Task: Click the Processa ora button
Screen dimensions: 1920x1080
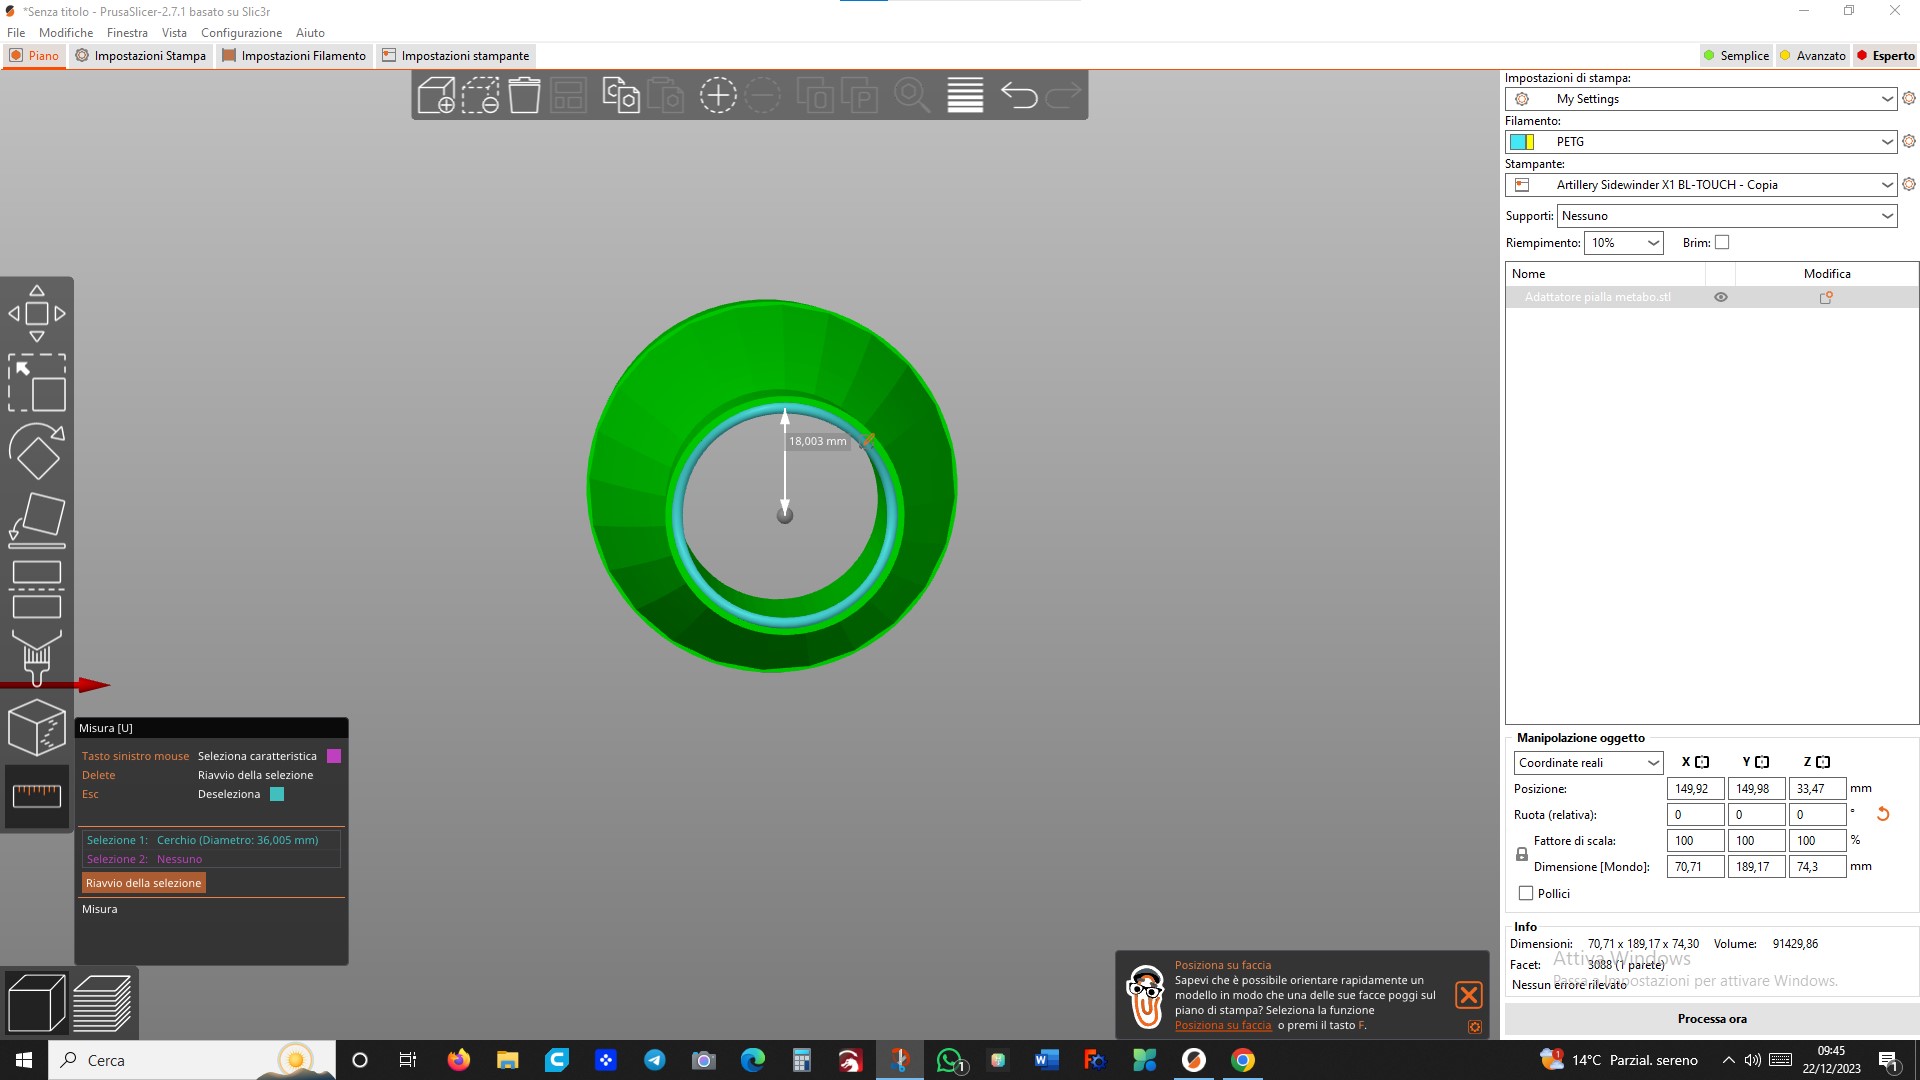Action: (1711, 1018)
